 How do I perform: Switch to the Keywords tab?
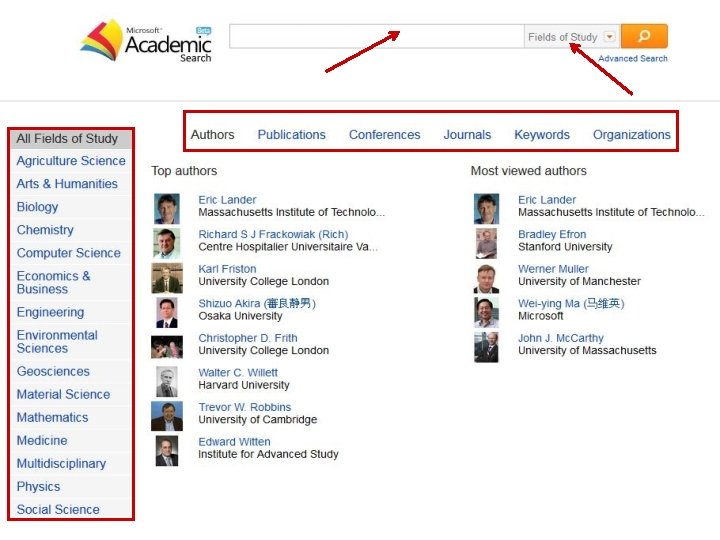(542, 135)
